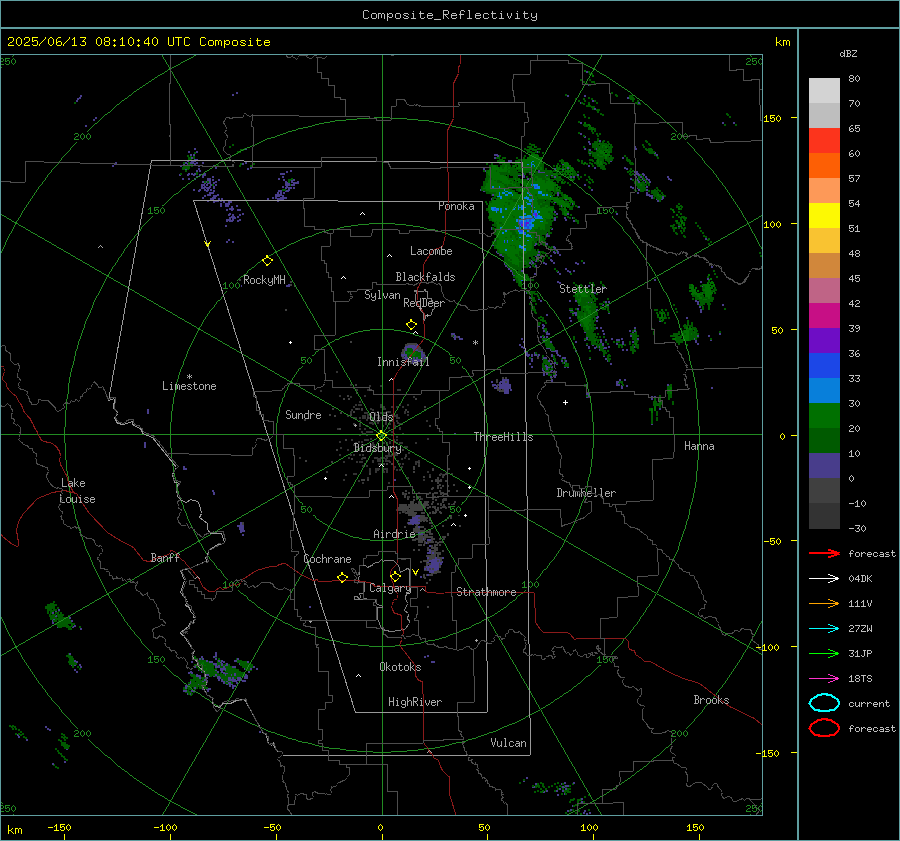The image size is (900, 841).
Task: Click the 'Banff' city label
Action: [165, 557]
